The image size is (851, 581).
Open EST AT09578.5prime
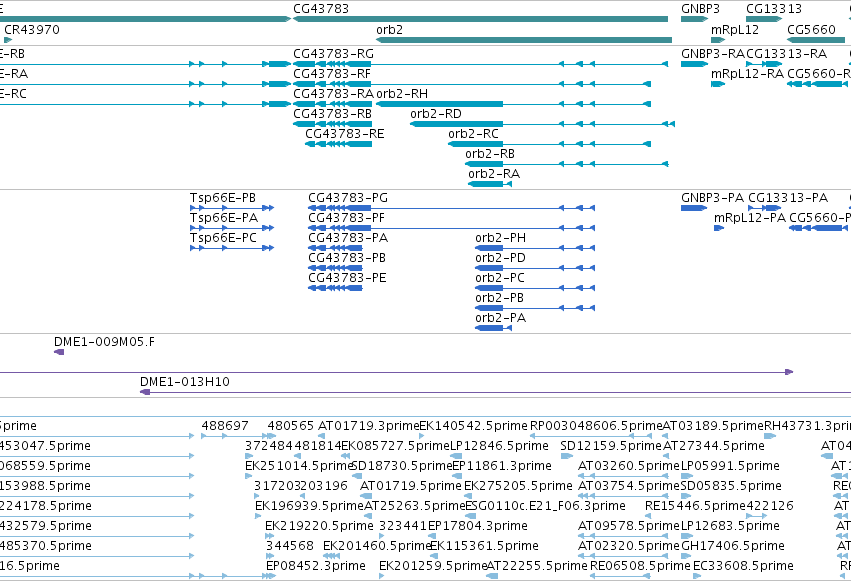pyautogui.click(x=628, y=527)
